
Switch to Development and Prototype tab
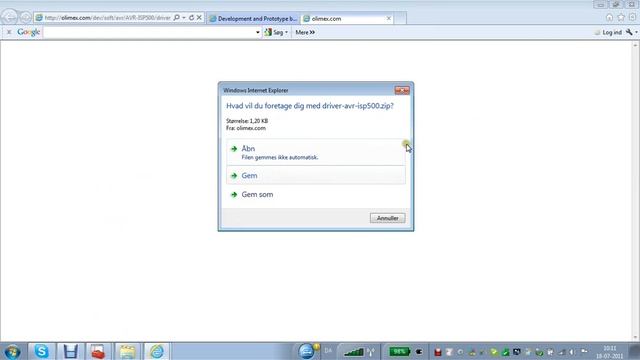pyautogui.click(x=253, y=19)
